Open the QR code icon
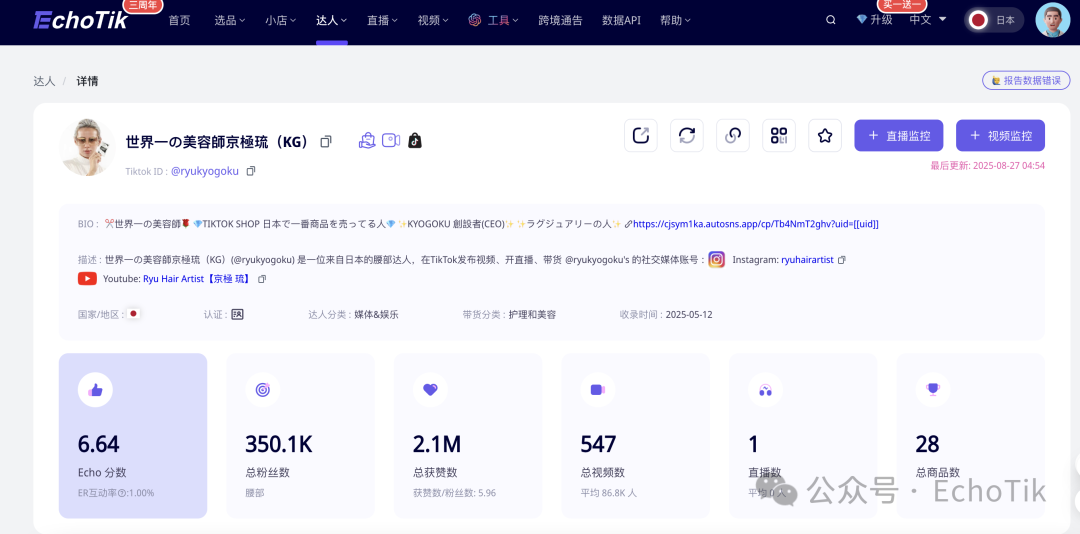The width and height of the screenshot is (1080, 534). coord(779,136)
